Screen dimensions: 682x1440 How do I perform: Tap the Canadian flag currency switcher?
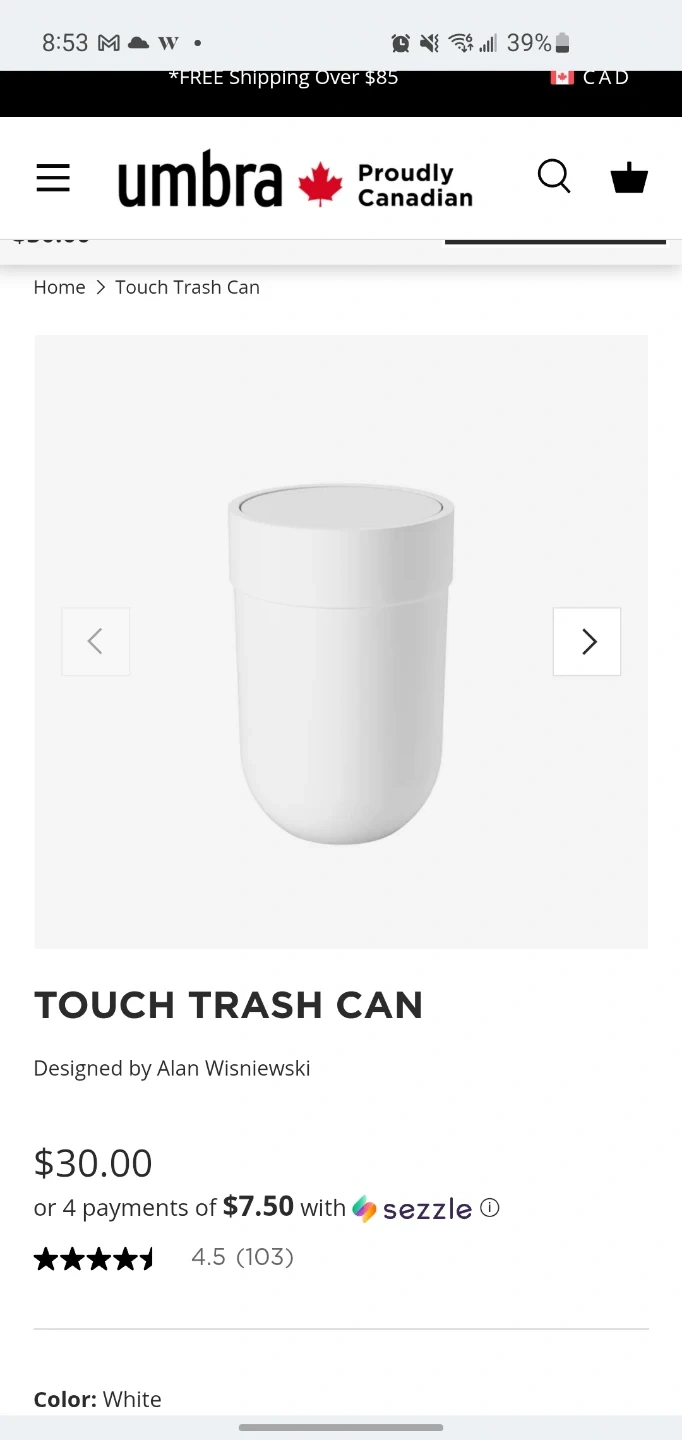(x=562, y=77)
